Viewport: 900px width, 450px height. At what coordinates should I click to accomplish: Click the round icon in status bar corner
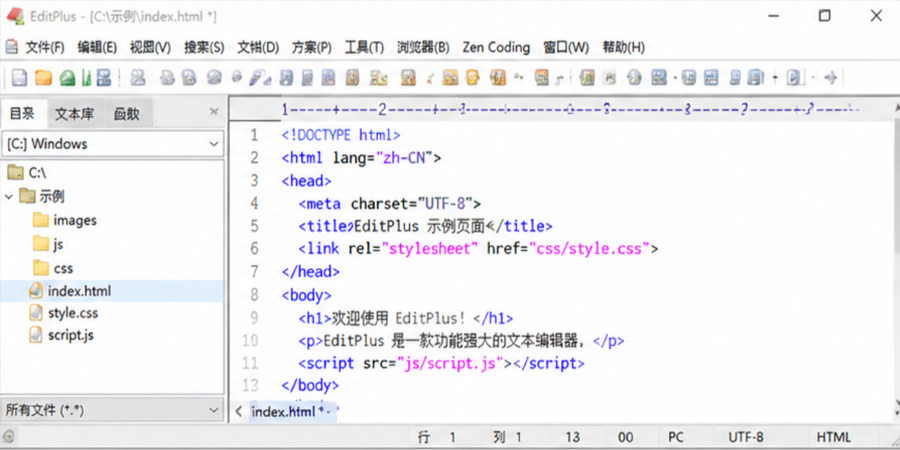pos(7,437)
